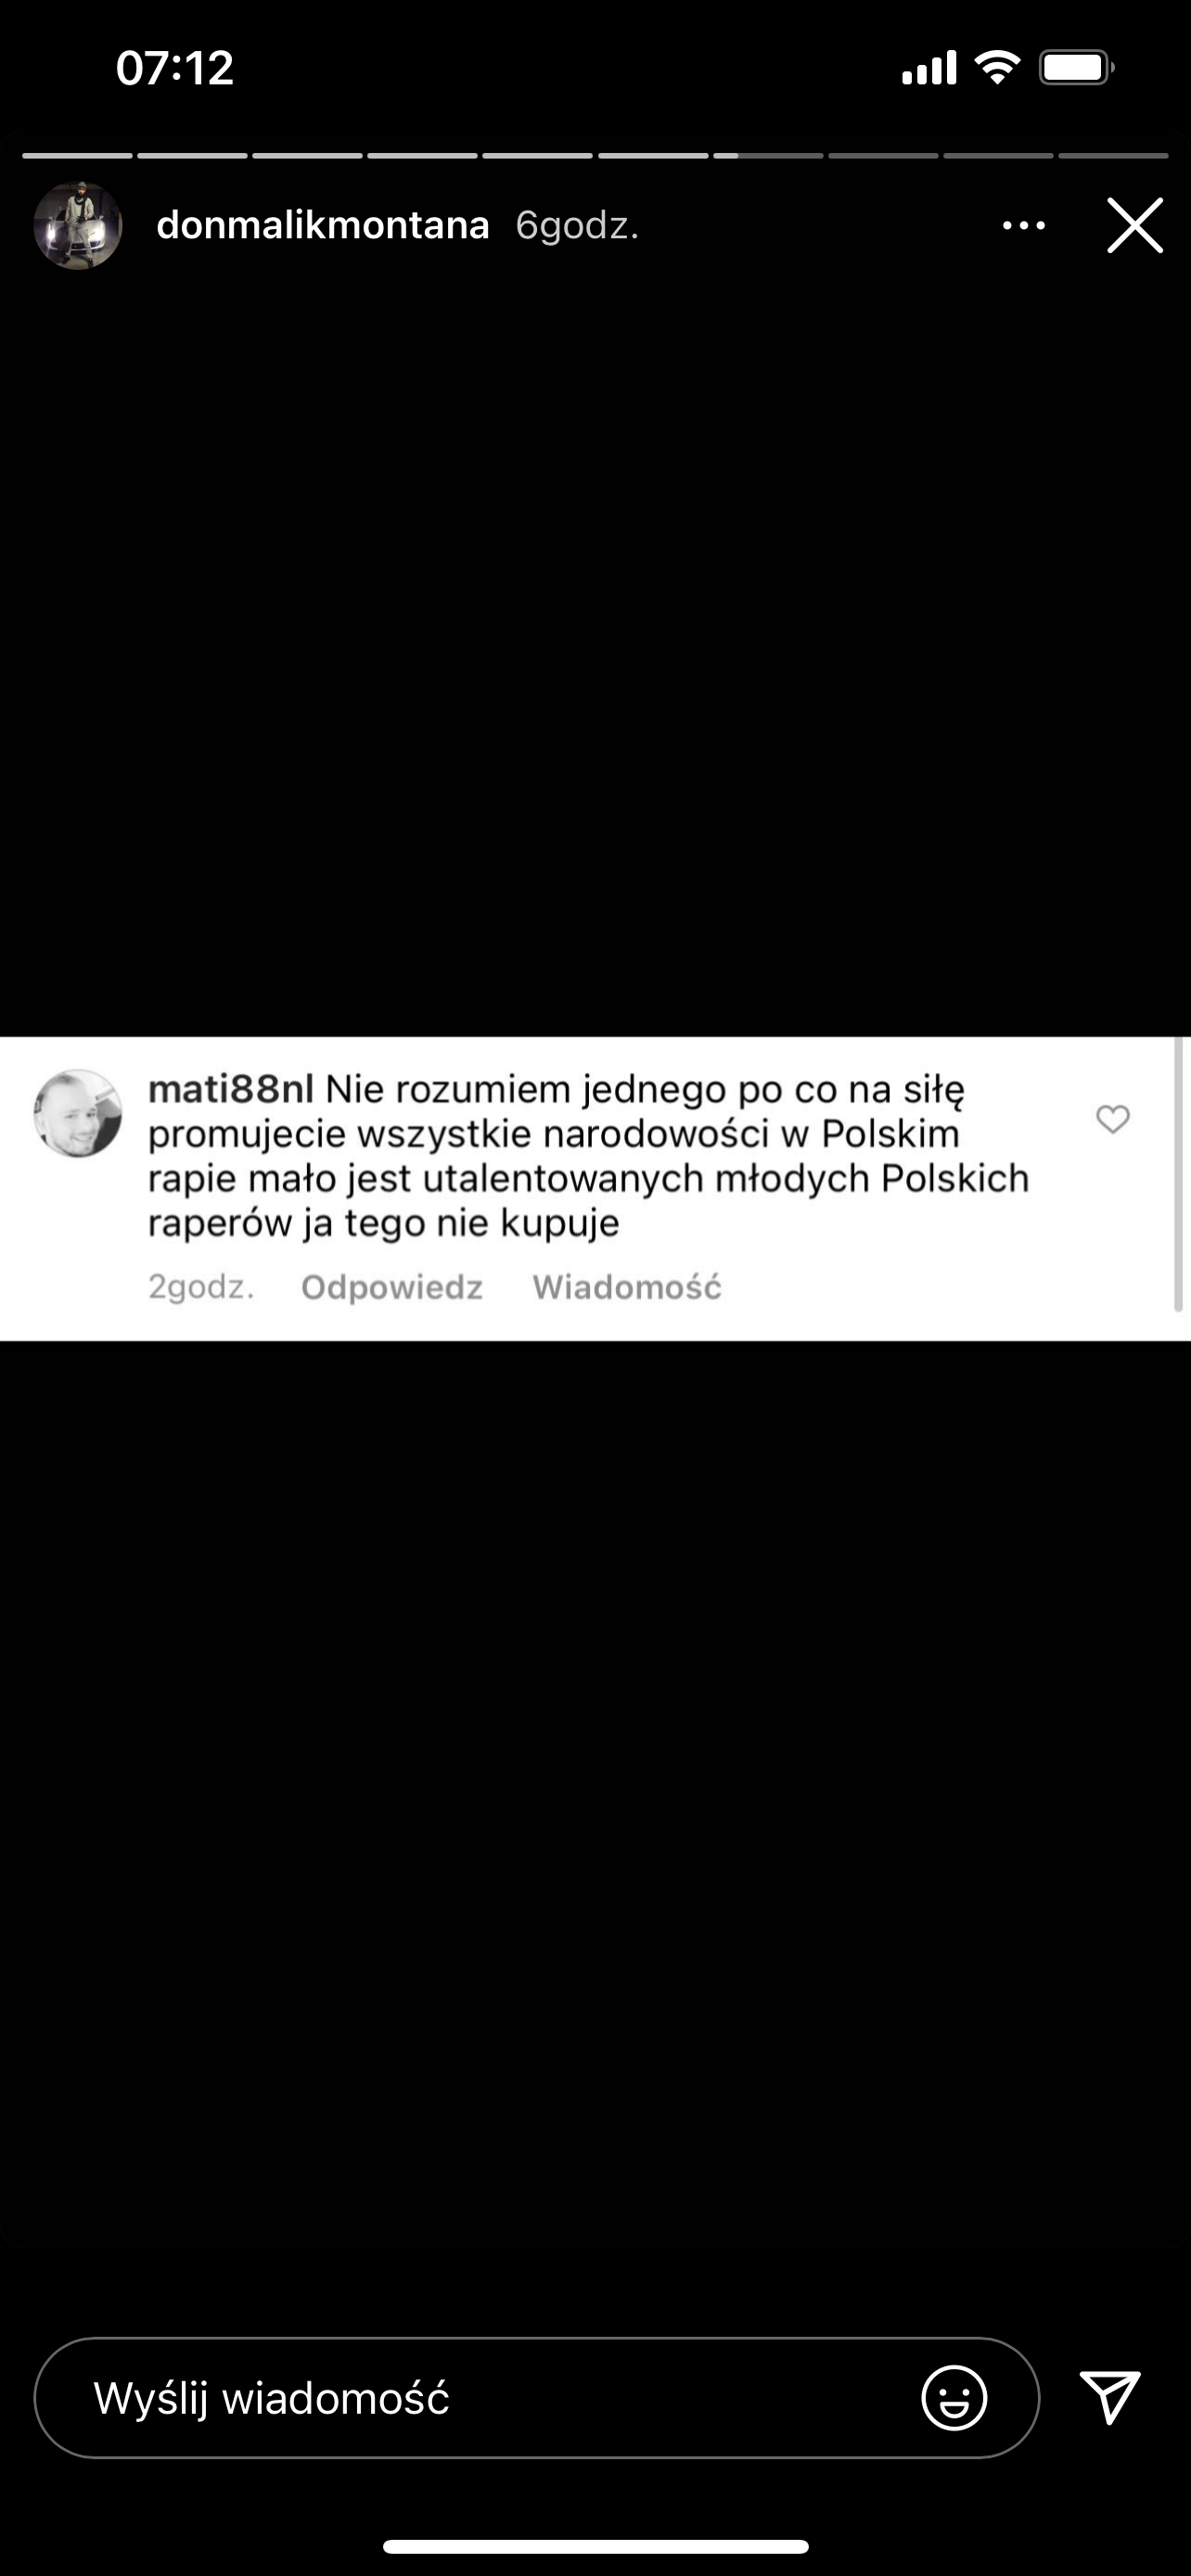The height and width of the screenshot is (2576, 1191).
Task: Tap Wiadomość under the comment
Action: click(x=627, y=1287)
